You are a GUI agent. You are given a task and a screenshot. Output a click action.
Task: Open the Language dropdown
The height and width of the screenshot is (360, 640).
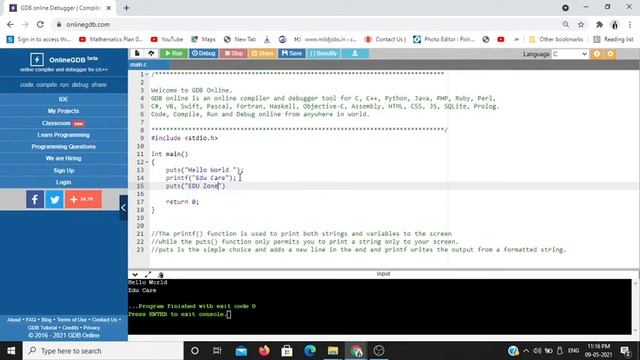570,54
